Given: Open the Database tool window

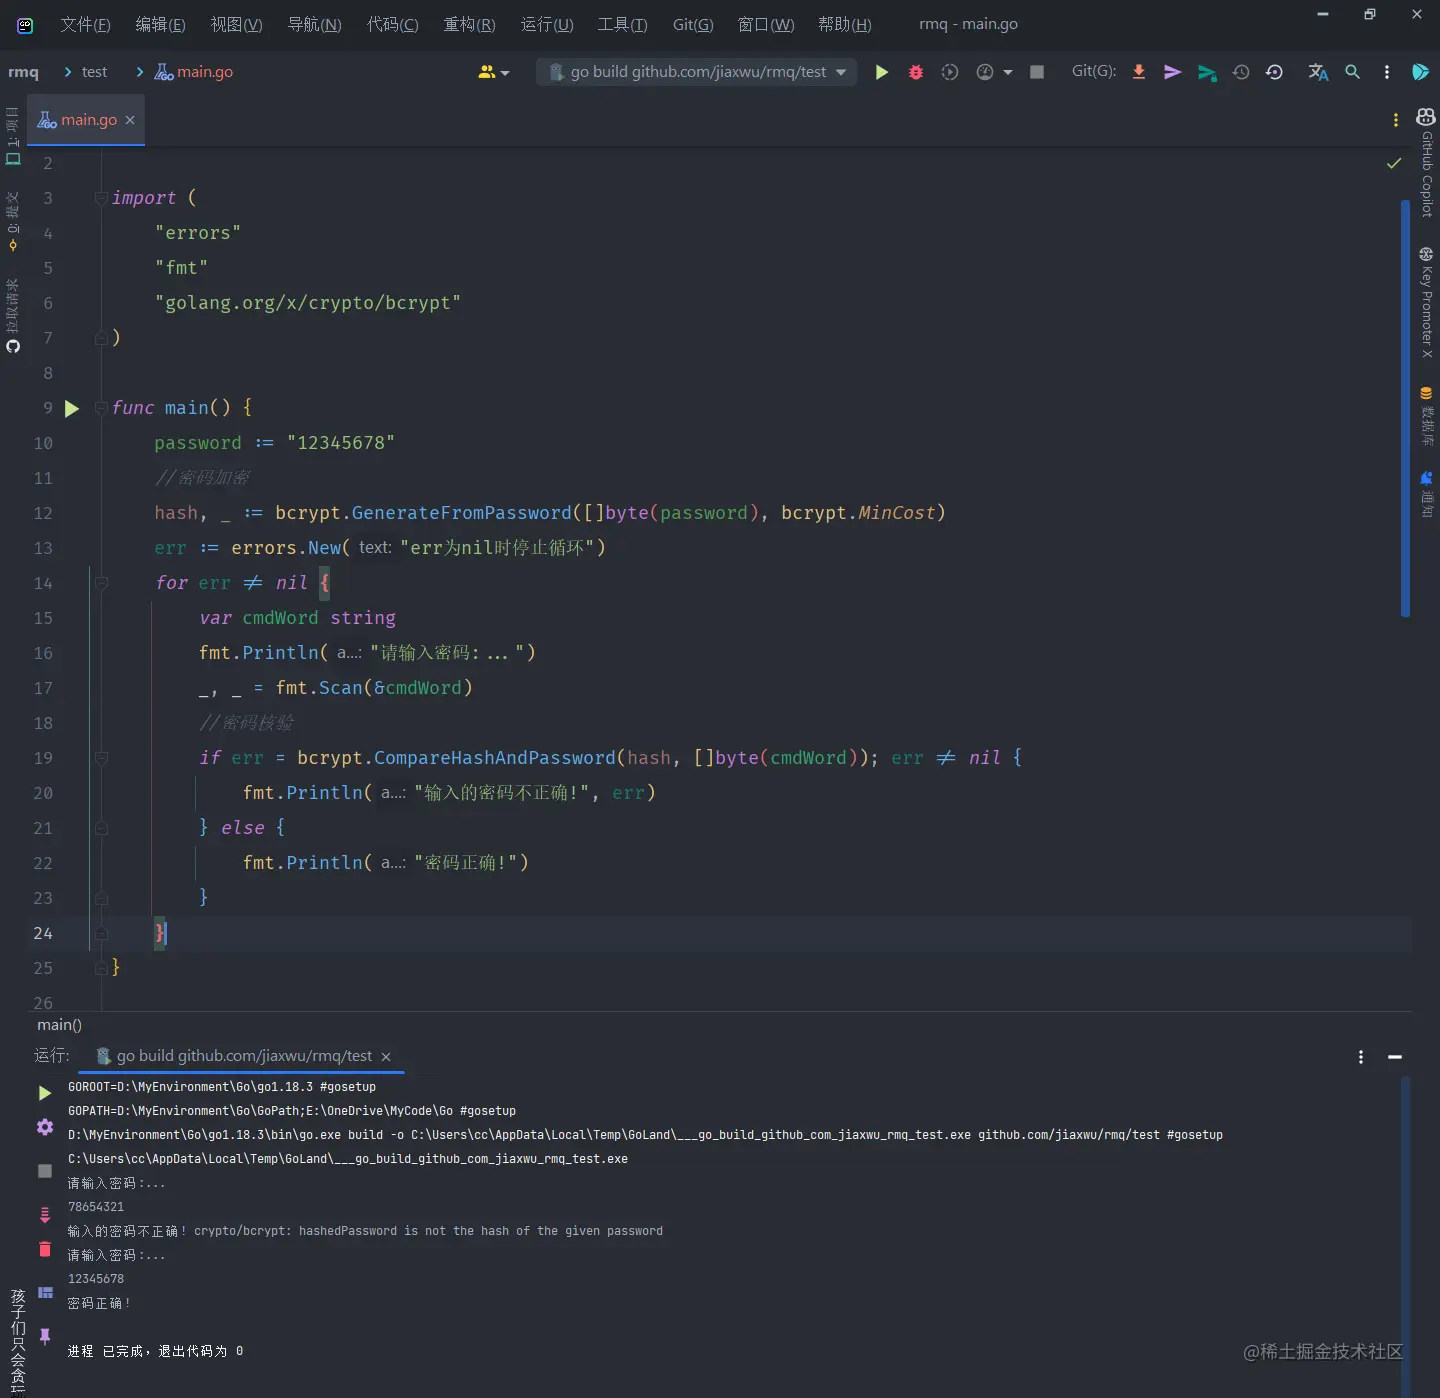Looking at the screenshot, I should pyautogui.click(x=1426, y=415).
